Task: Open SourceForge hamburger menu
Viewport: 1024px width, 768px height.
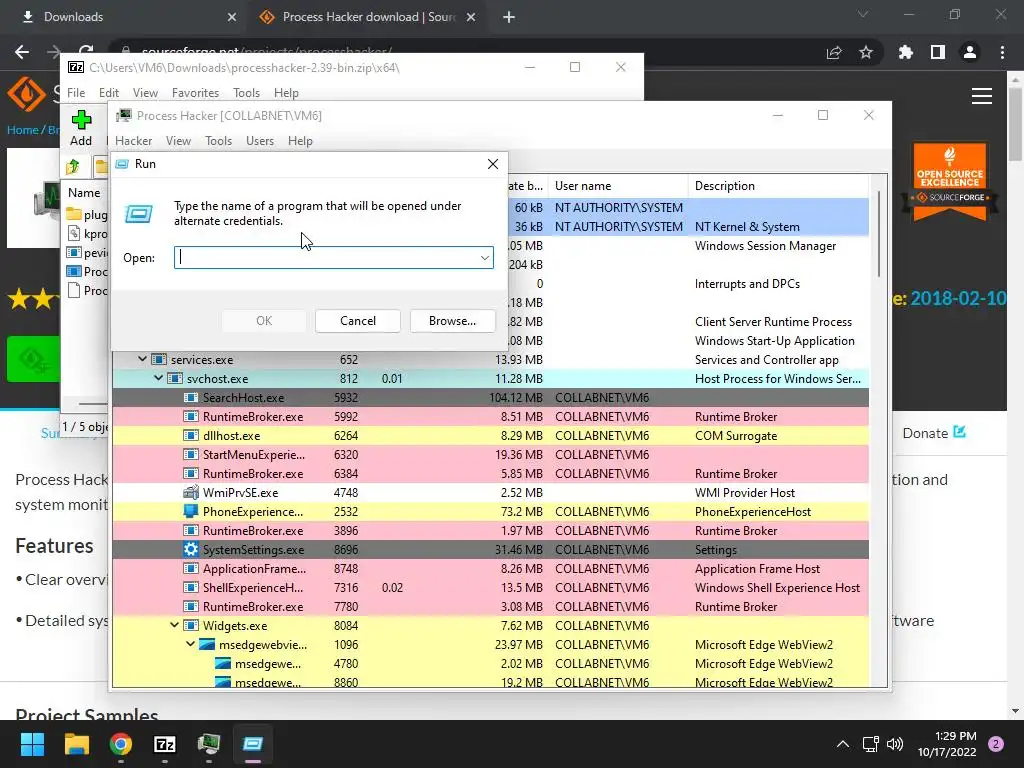Action: coord(982,96)
